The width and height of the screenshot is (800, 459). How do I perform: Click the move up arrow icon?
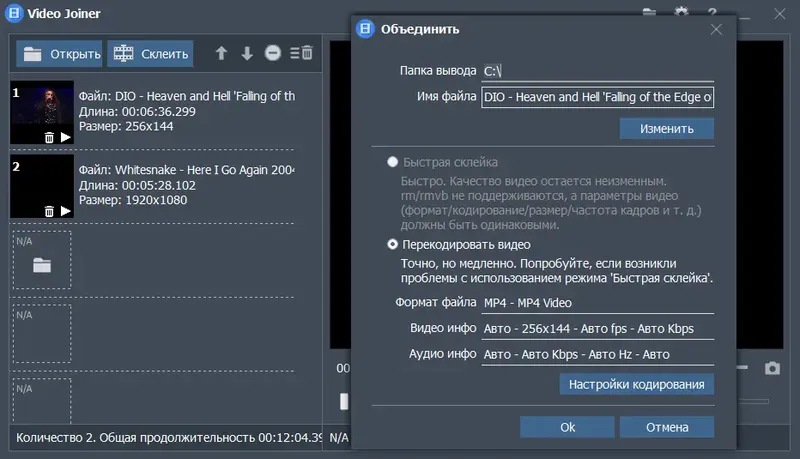click(222, 53)
